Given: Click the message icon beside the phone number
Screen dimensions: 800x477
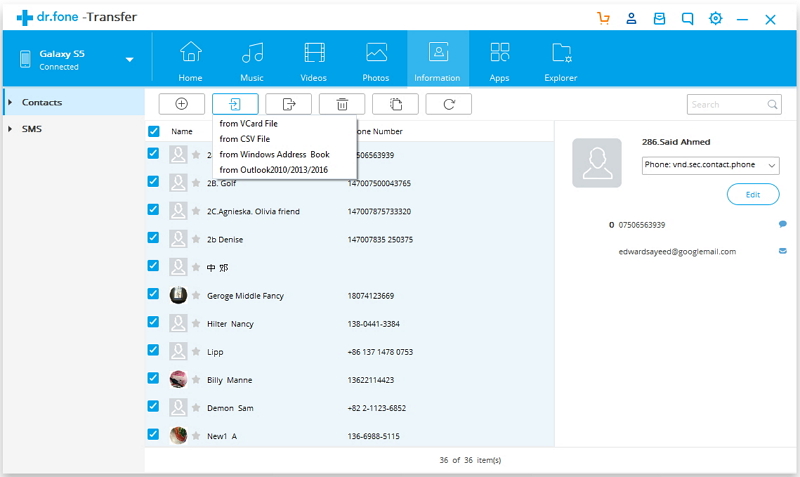Looking at the screenshot, I should pos(782,225).
